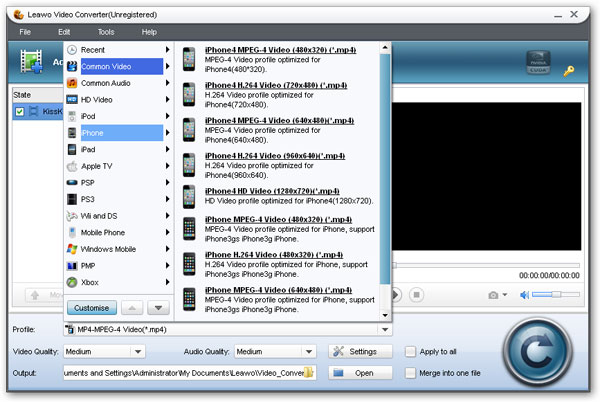Click the iPhone H.264 480x320 phone icon
The width and height of the screenshot is (600, 402).
point(189,264)
